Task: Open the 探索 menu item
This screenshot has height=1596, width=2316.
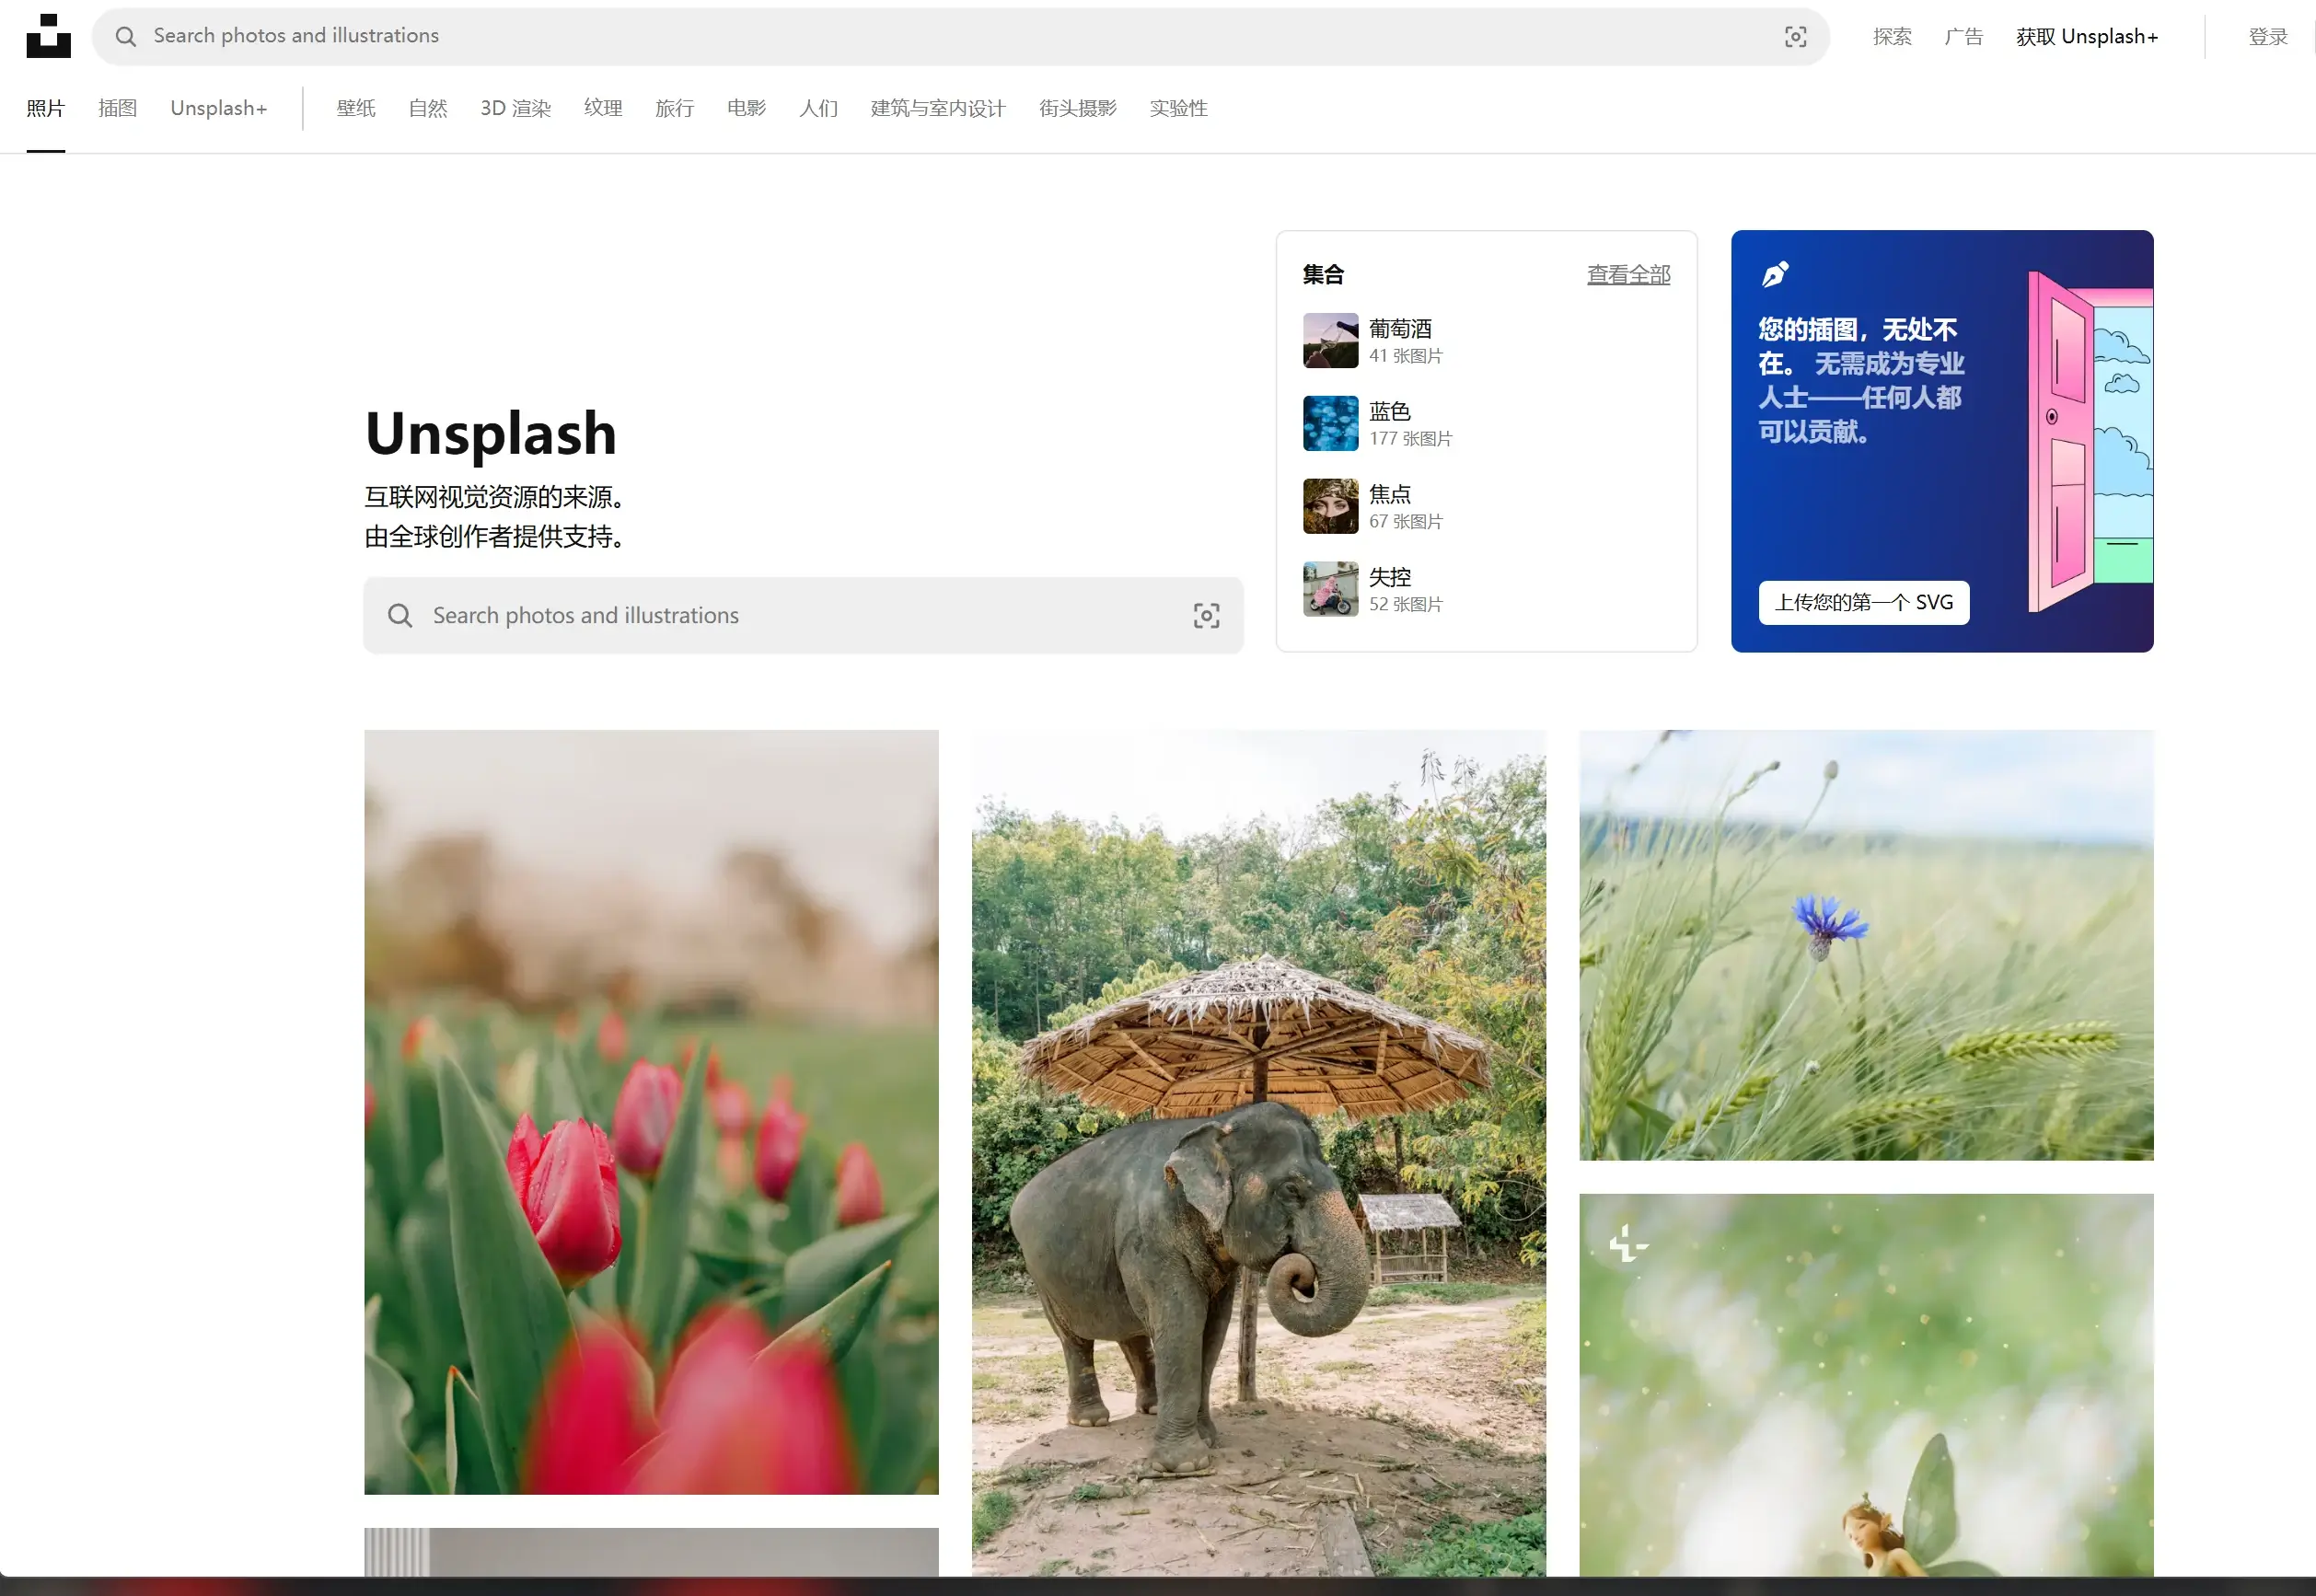Action: tap(1891, 36)
